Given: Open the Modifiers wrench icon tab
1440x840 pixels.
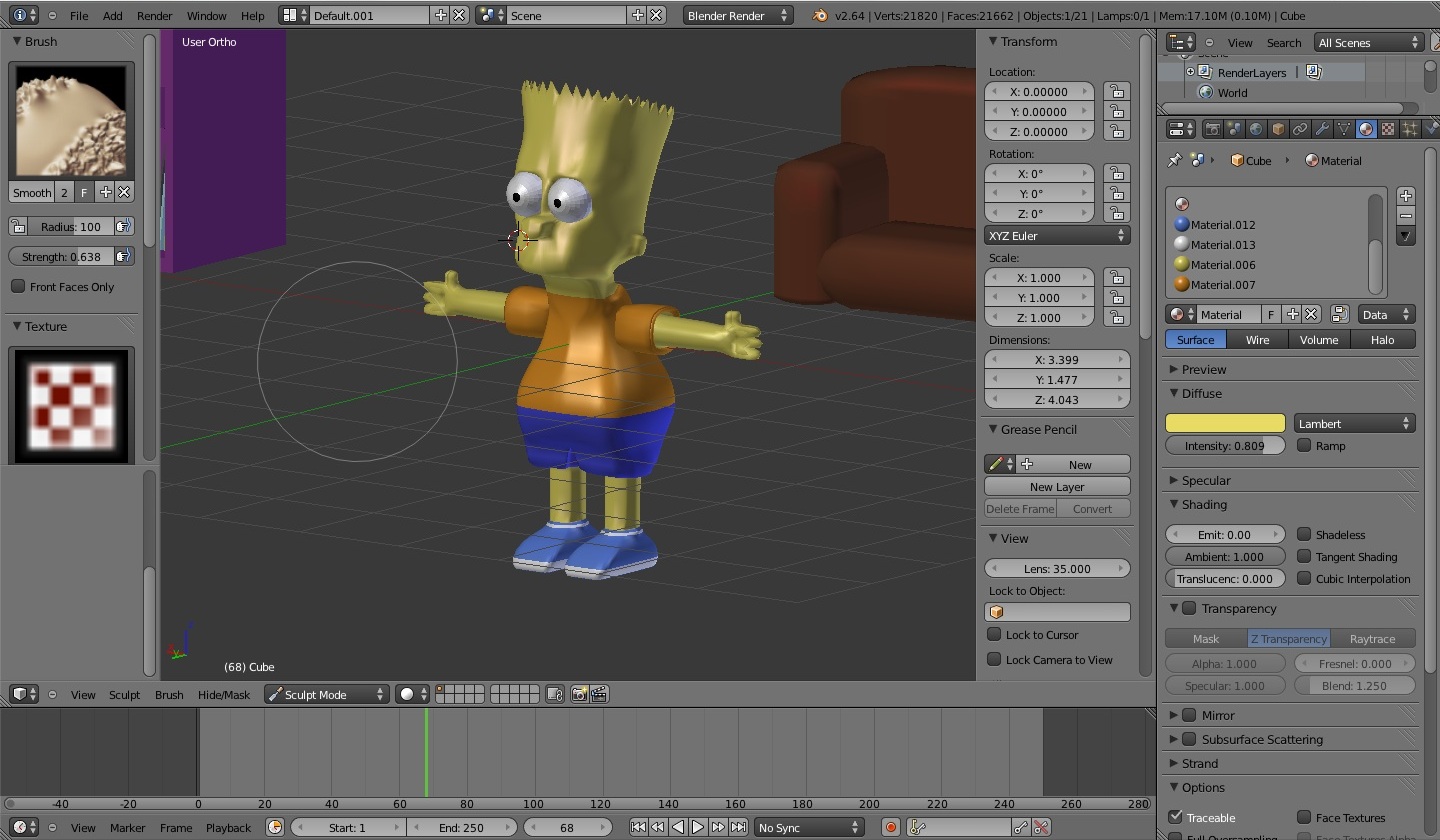Looking at the screenshot, I should click(x=1322, y=129).
